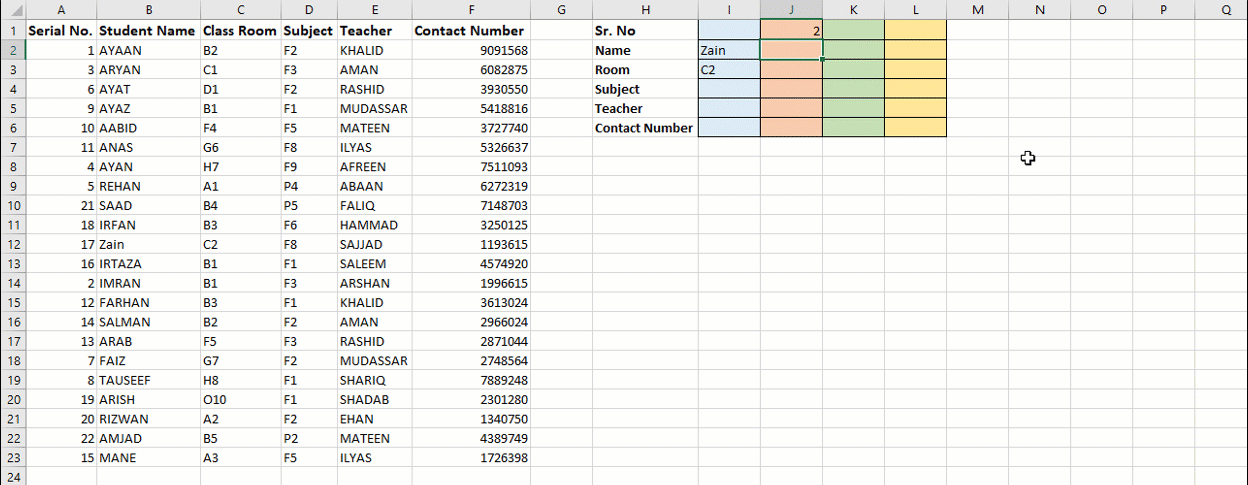Select green Teacher cell K5
The width and height of the screenshot is (1248, 485).
point(853,108)
